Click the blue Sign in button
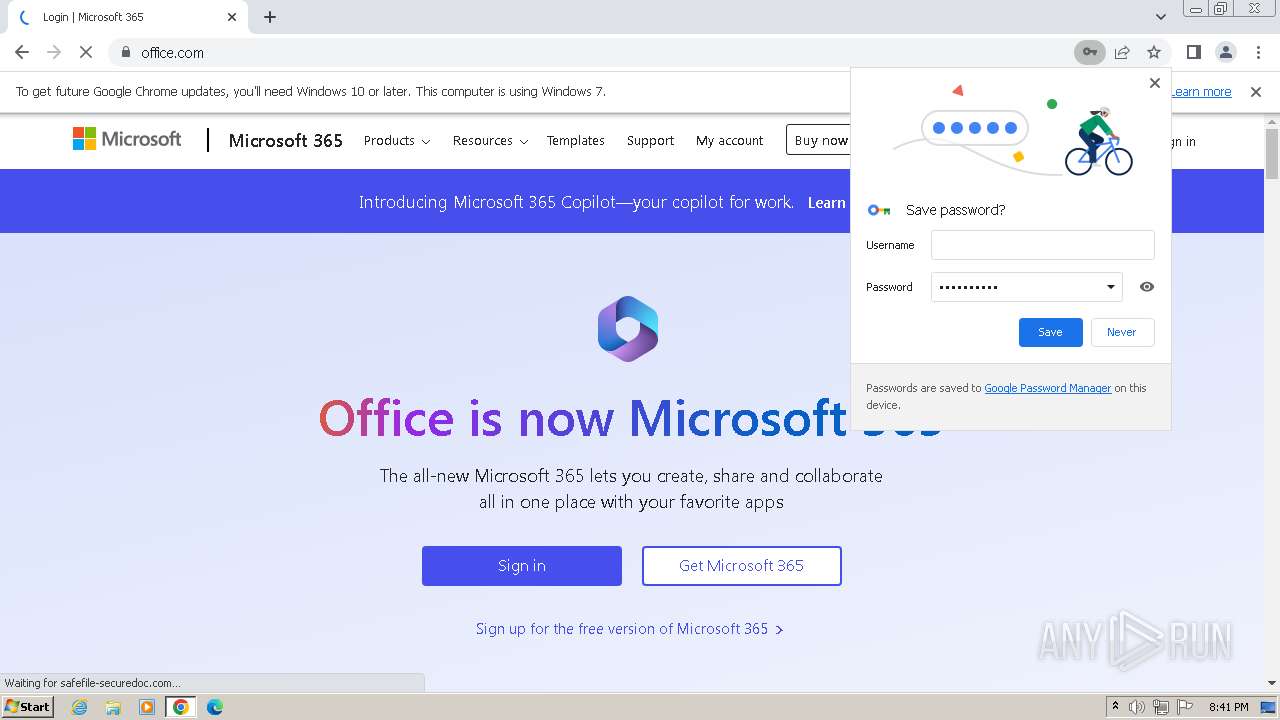 click(522, 566)
